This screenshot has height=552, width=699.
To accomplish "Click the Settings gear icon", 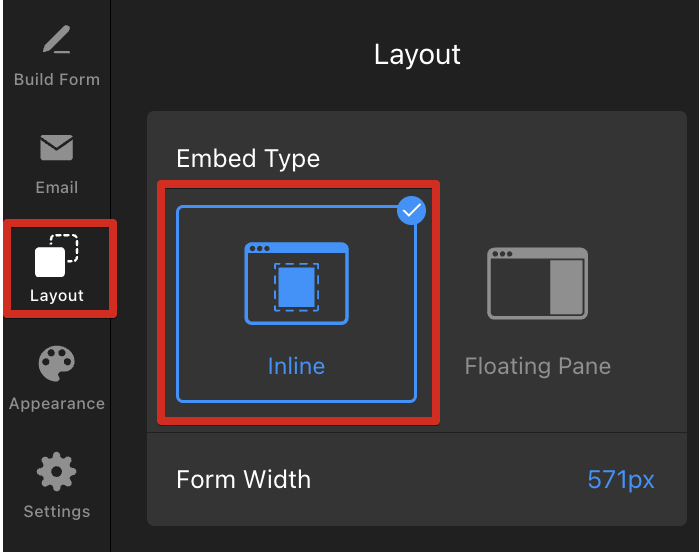I will point(57,472).
